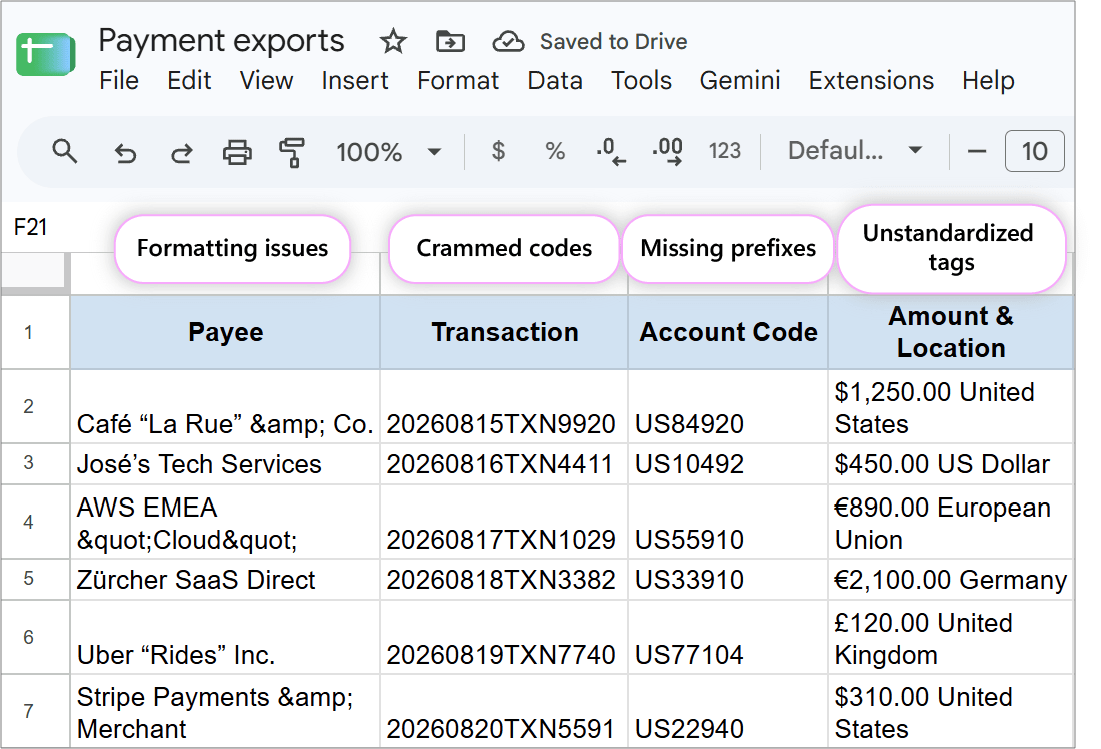
Task: Click the select-all corner box
Action: (35, 272)
